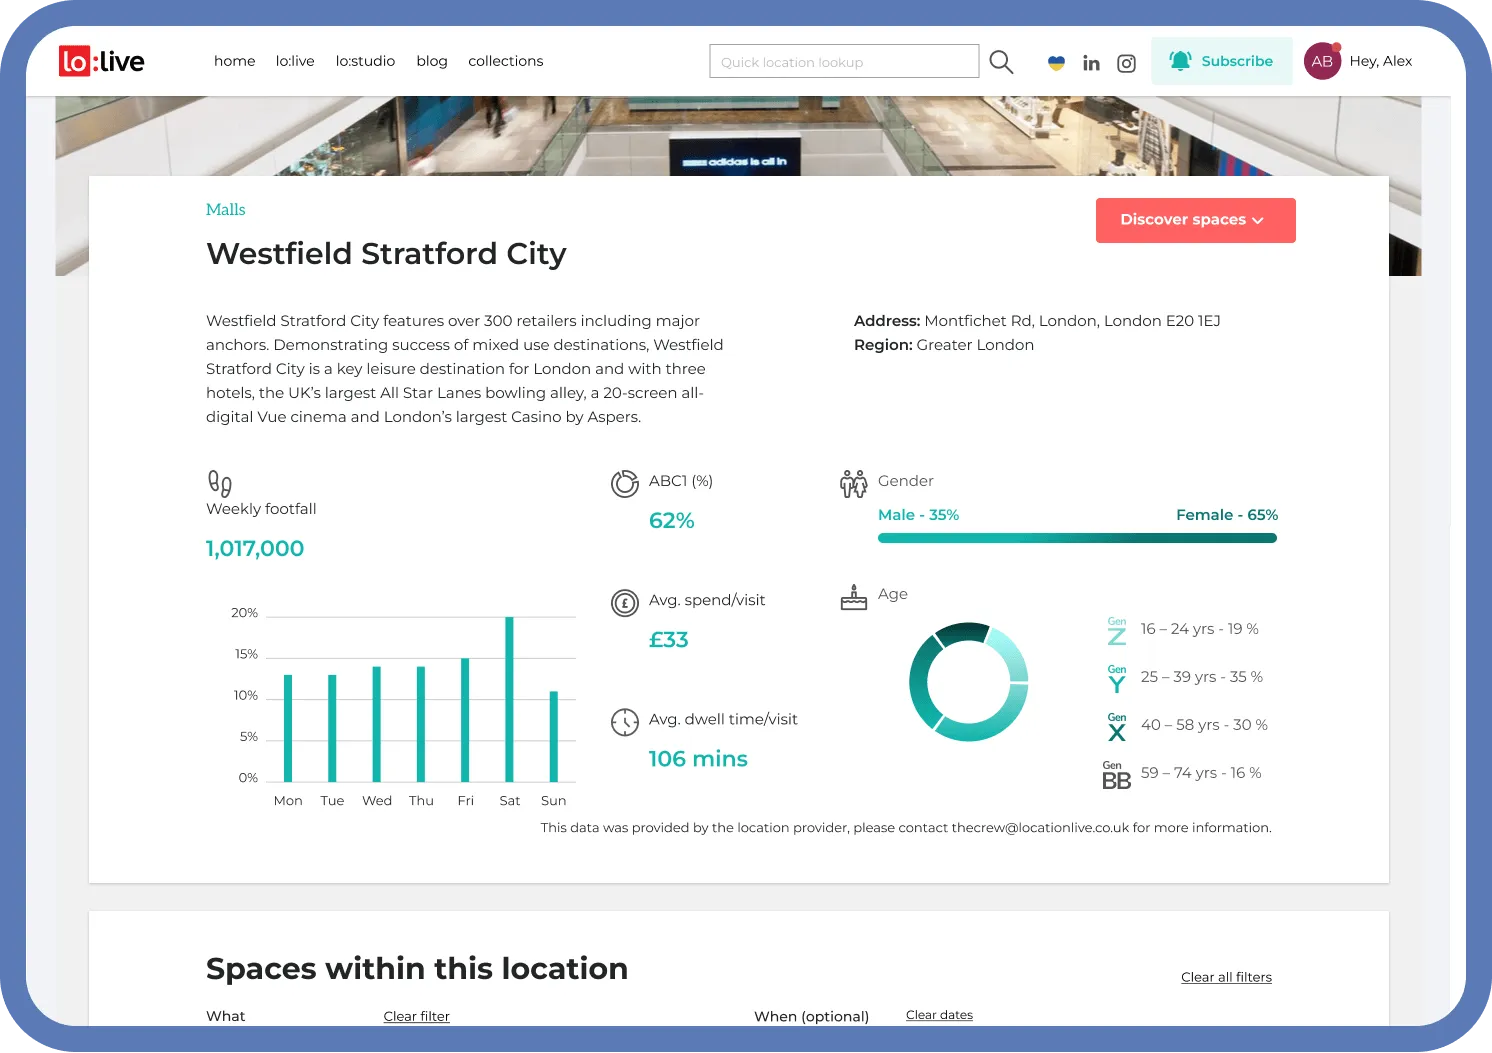Click the Clear filter link
Viewport: 1492px width, 1053px height.
click(416, 1016)
